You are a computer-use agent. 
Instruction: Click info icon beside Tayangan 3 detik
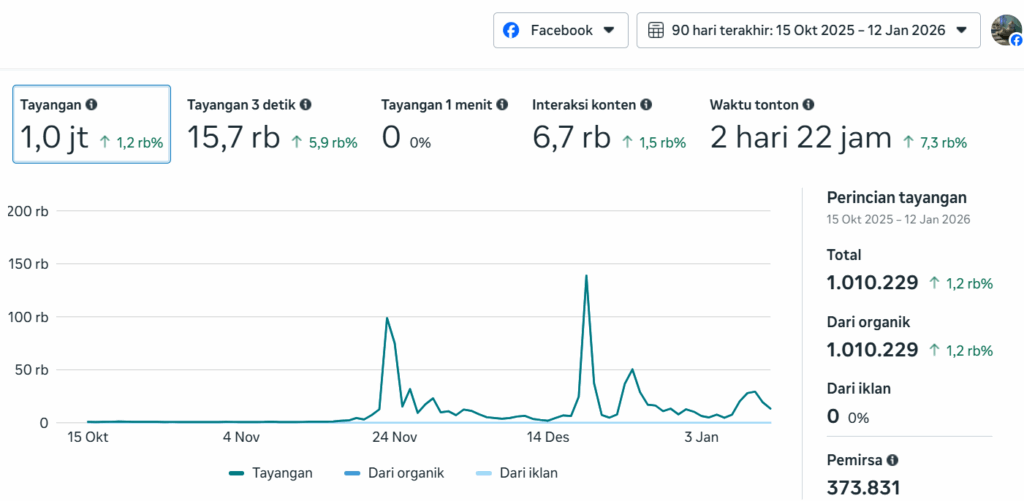tap(306, 104)
